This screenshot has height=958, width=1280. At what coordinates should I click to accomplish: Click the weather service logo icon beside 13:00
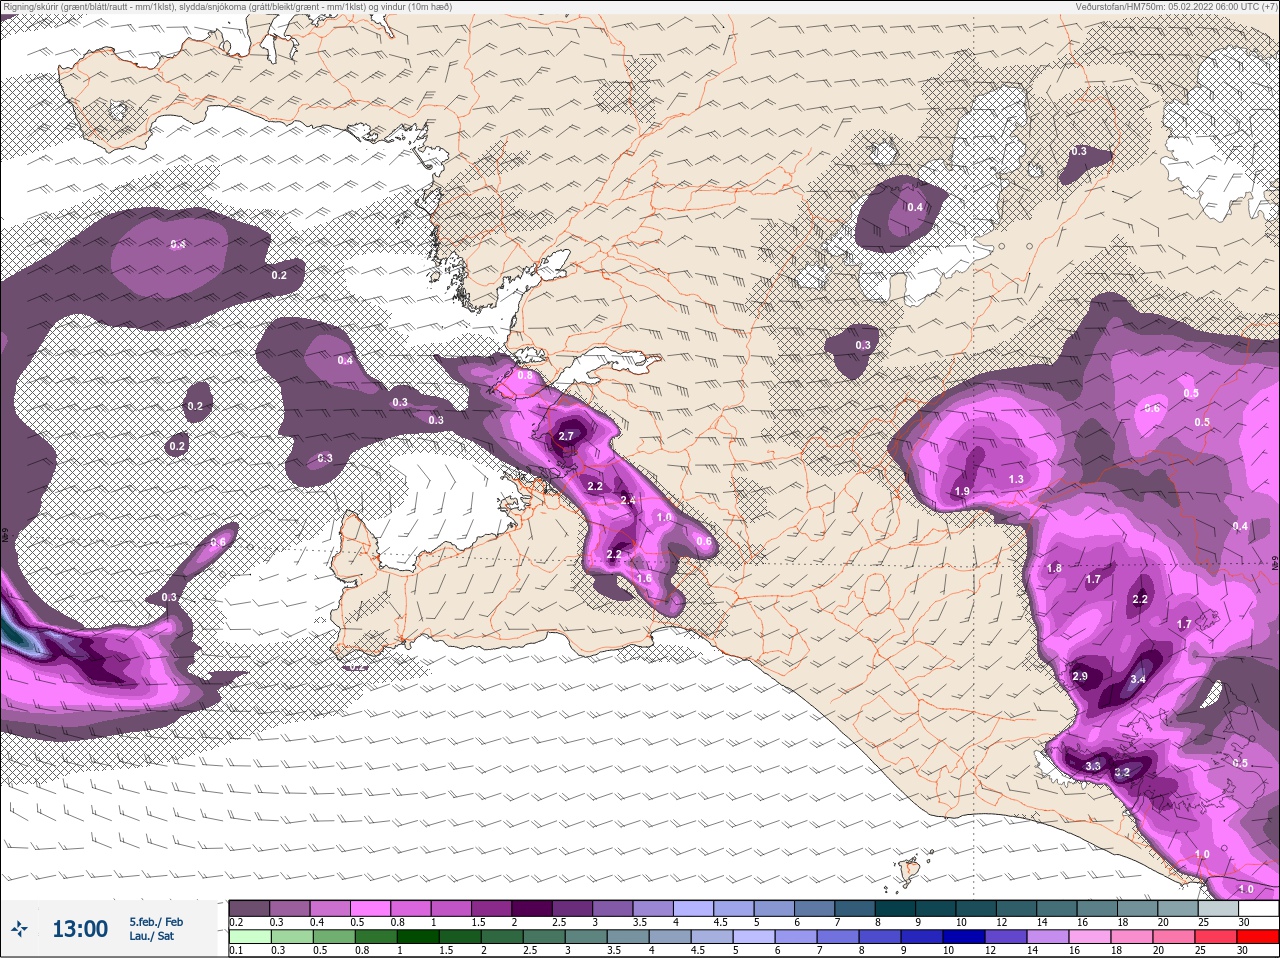[x=20, y=930]
